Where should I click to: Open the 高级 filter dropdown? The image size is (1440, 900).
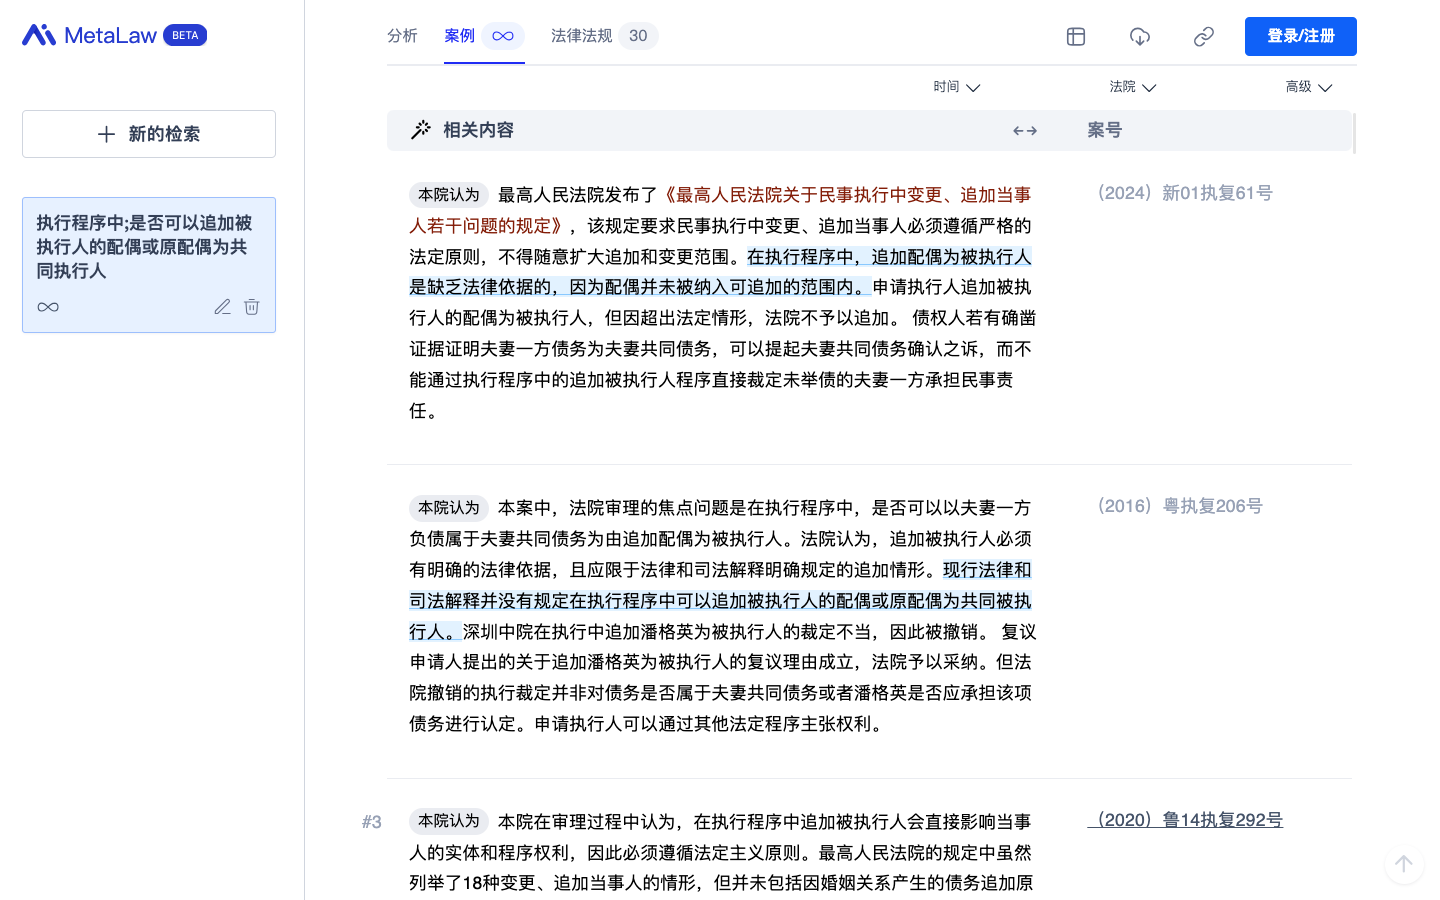(1308, 87)
